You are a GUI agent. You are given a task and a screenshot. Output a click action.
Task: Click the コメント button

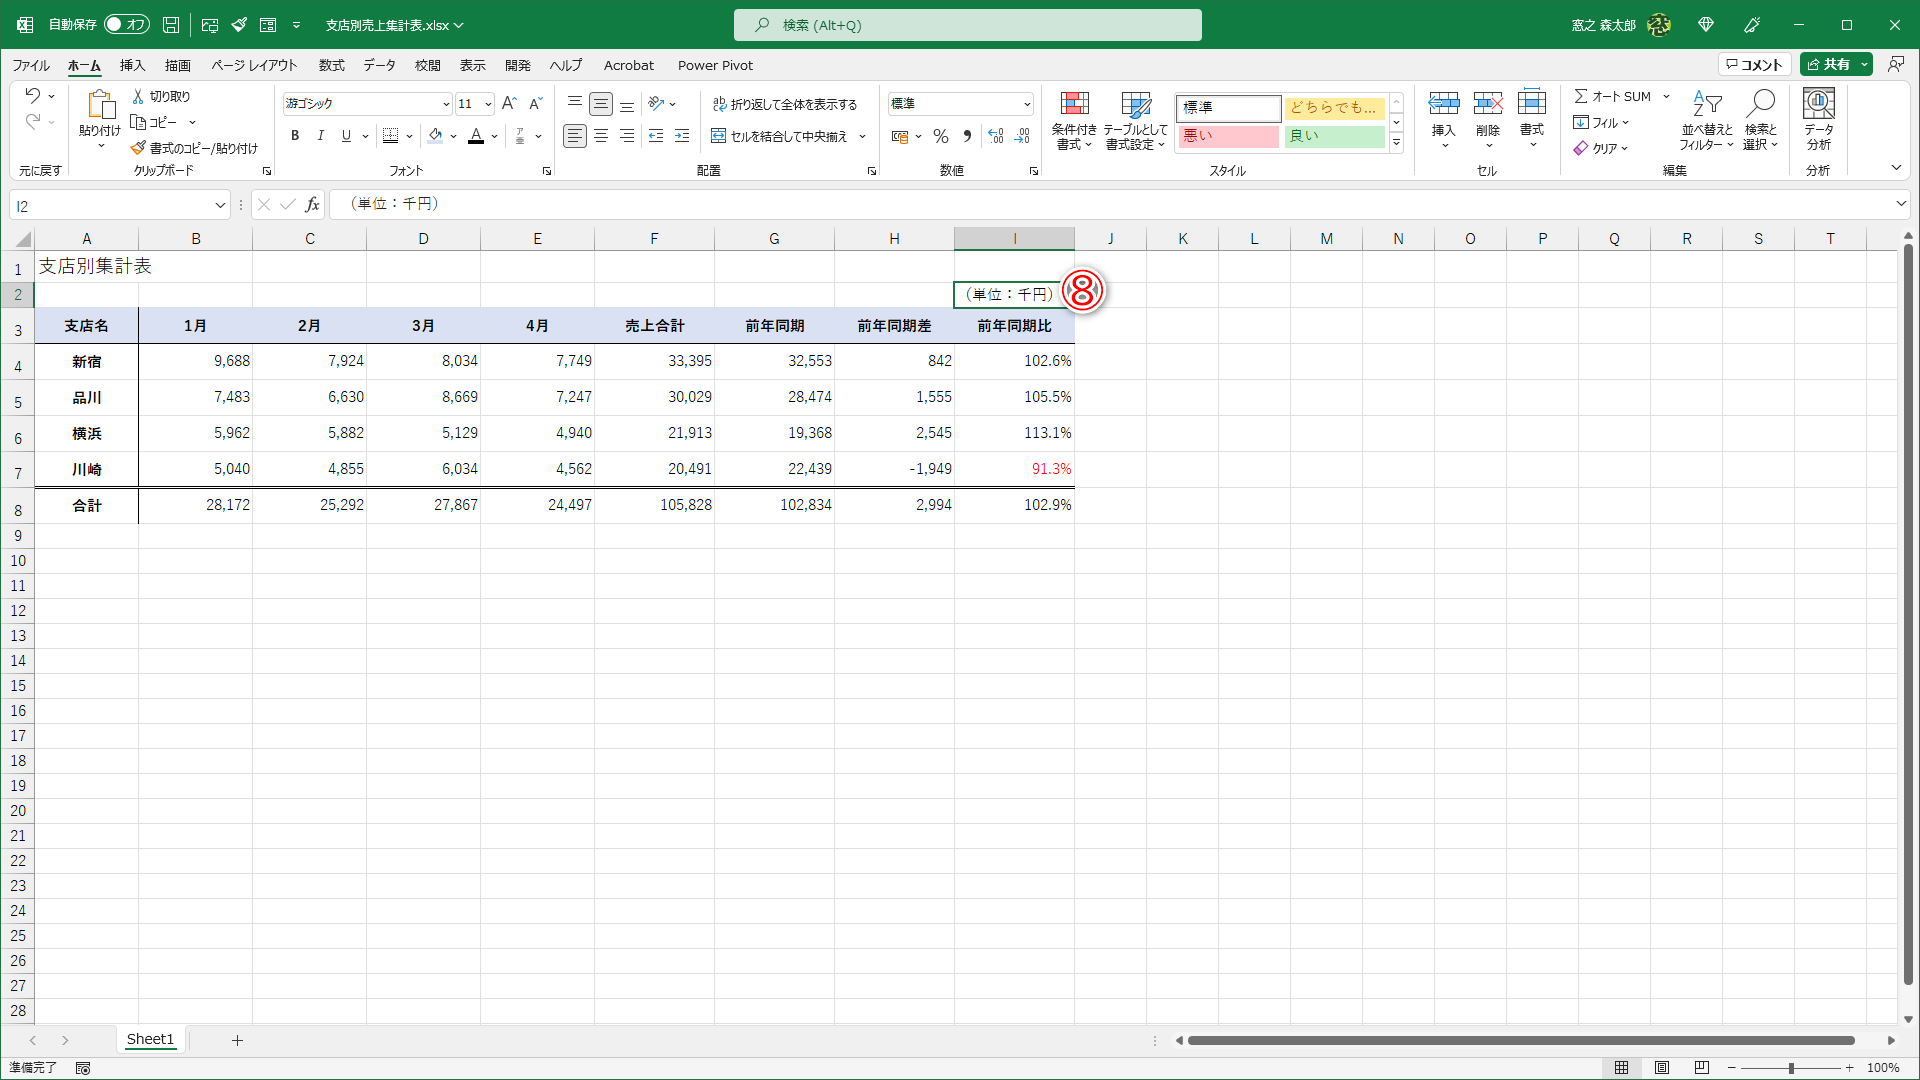pyautogui.click(x=1754, y=64)
